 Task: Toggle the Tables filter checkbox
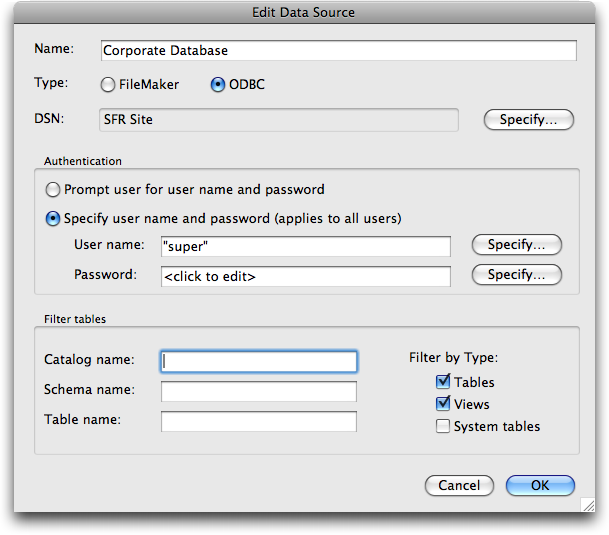(x=443, y=382)
